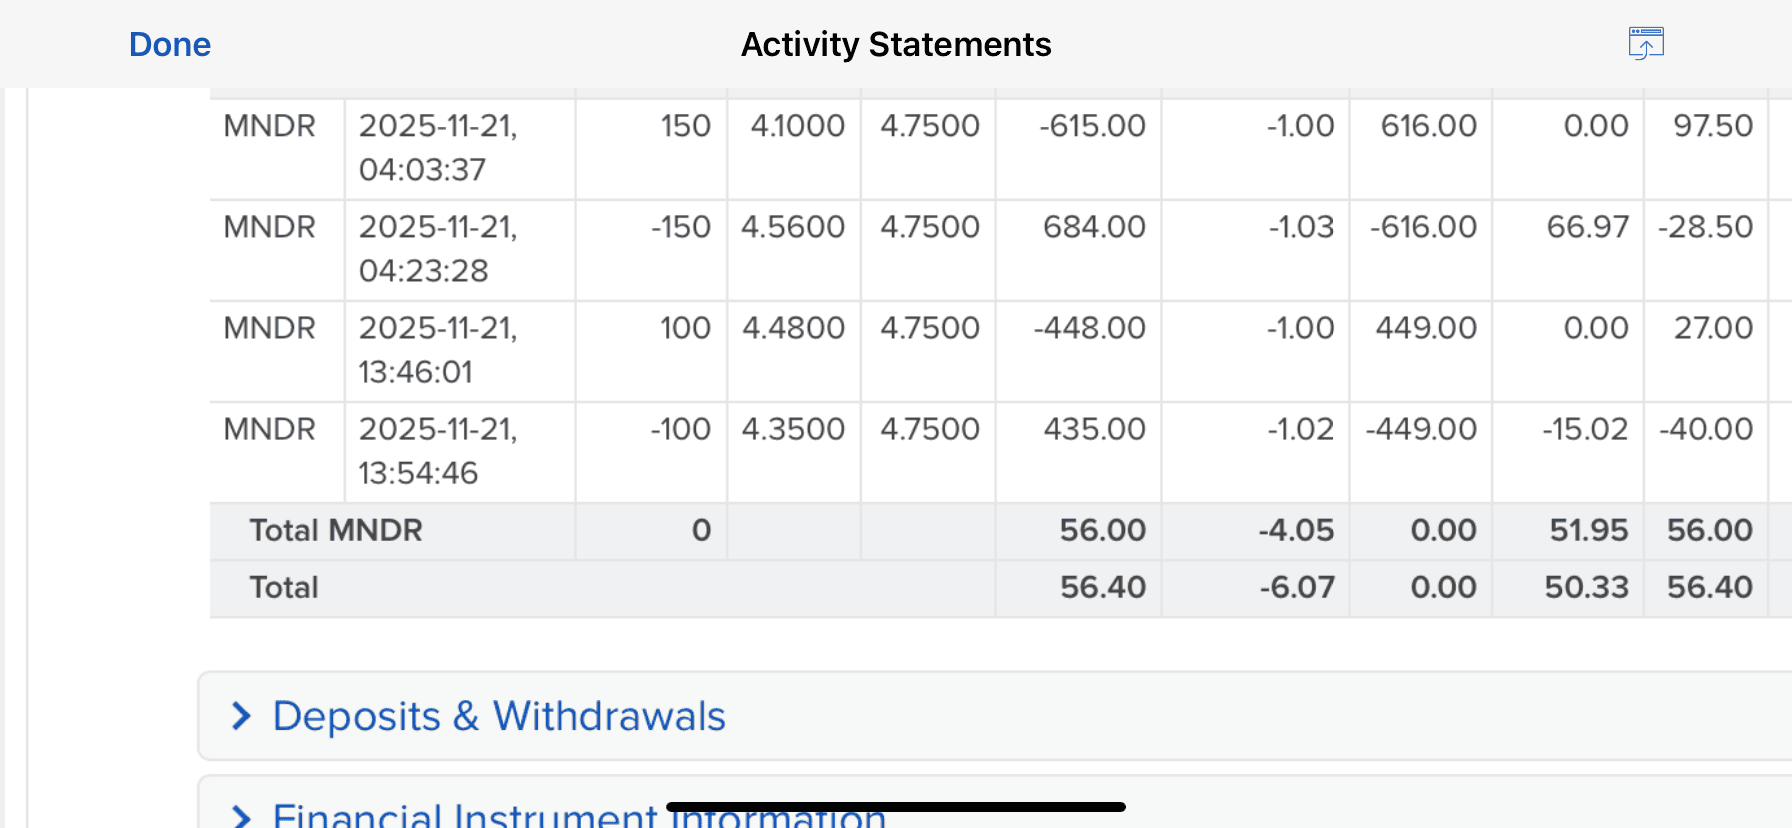This screenshot has width=1792, height=828.
Task: Tap the Done button
Action: pos(170,45)
